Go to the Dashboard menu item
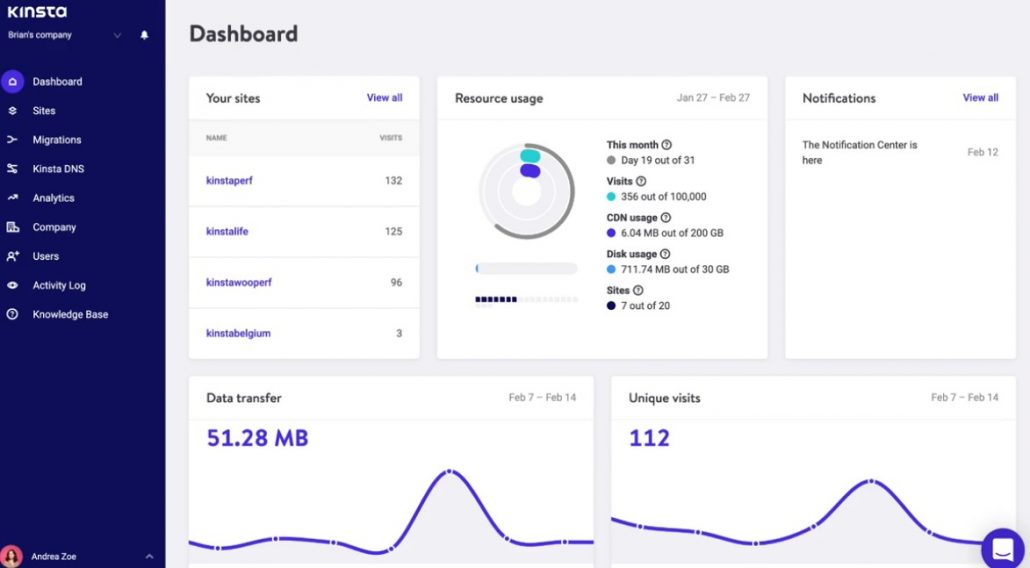Screen dimensions: 1030x568 point(58,81)
